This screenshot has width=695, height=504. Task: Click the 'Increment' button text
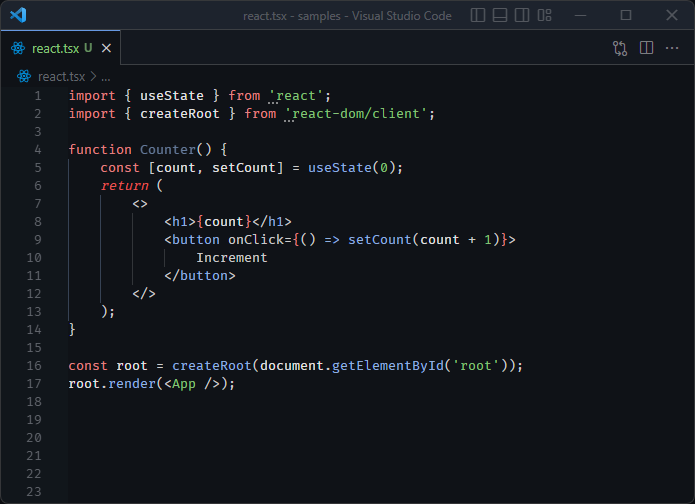click(232, 258)
